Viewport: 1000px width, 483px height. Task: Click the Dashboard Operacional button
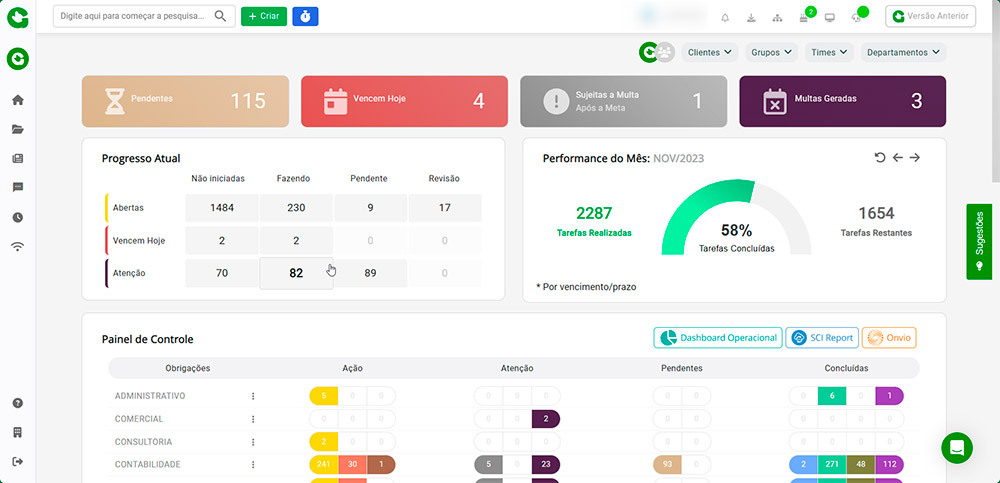(716, 338)
